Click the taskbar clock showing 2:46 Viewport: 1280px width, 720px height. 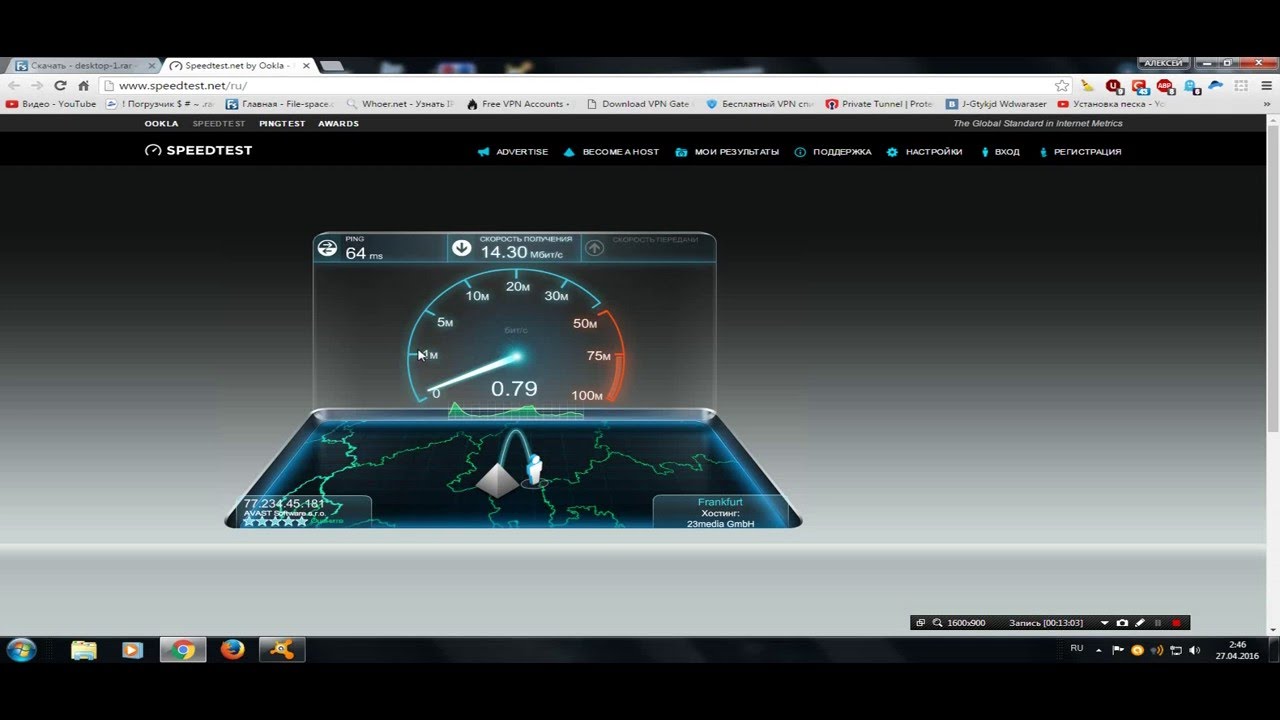[x=1238, y=650]
